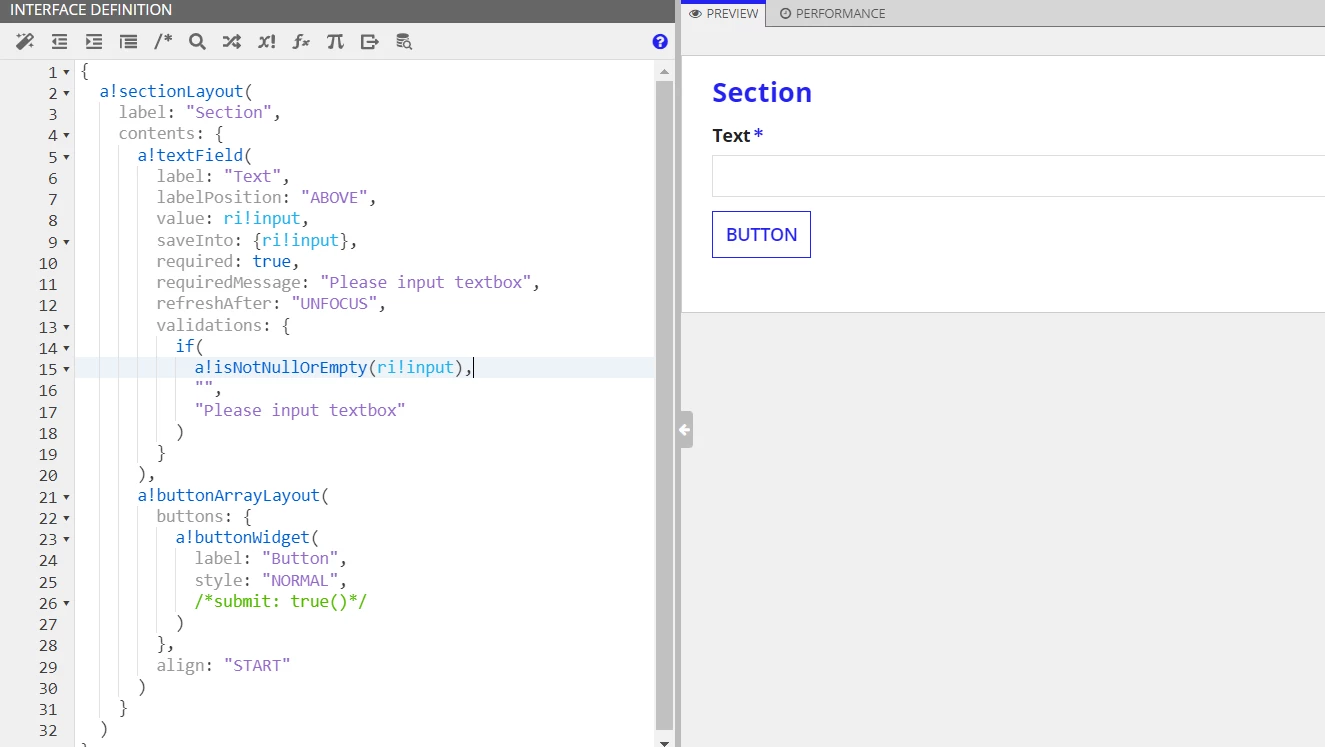Click the x! variable icon
The width and height of the screenshot is (1325, 747).
[266, 41]
